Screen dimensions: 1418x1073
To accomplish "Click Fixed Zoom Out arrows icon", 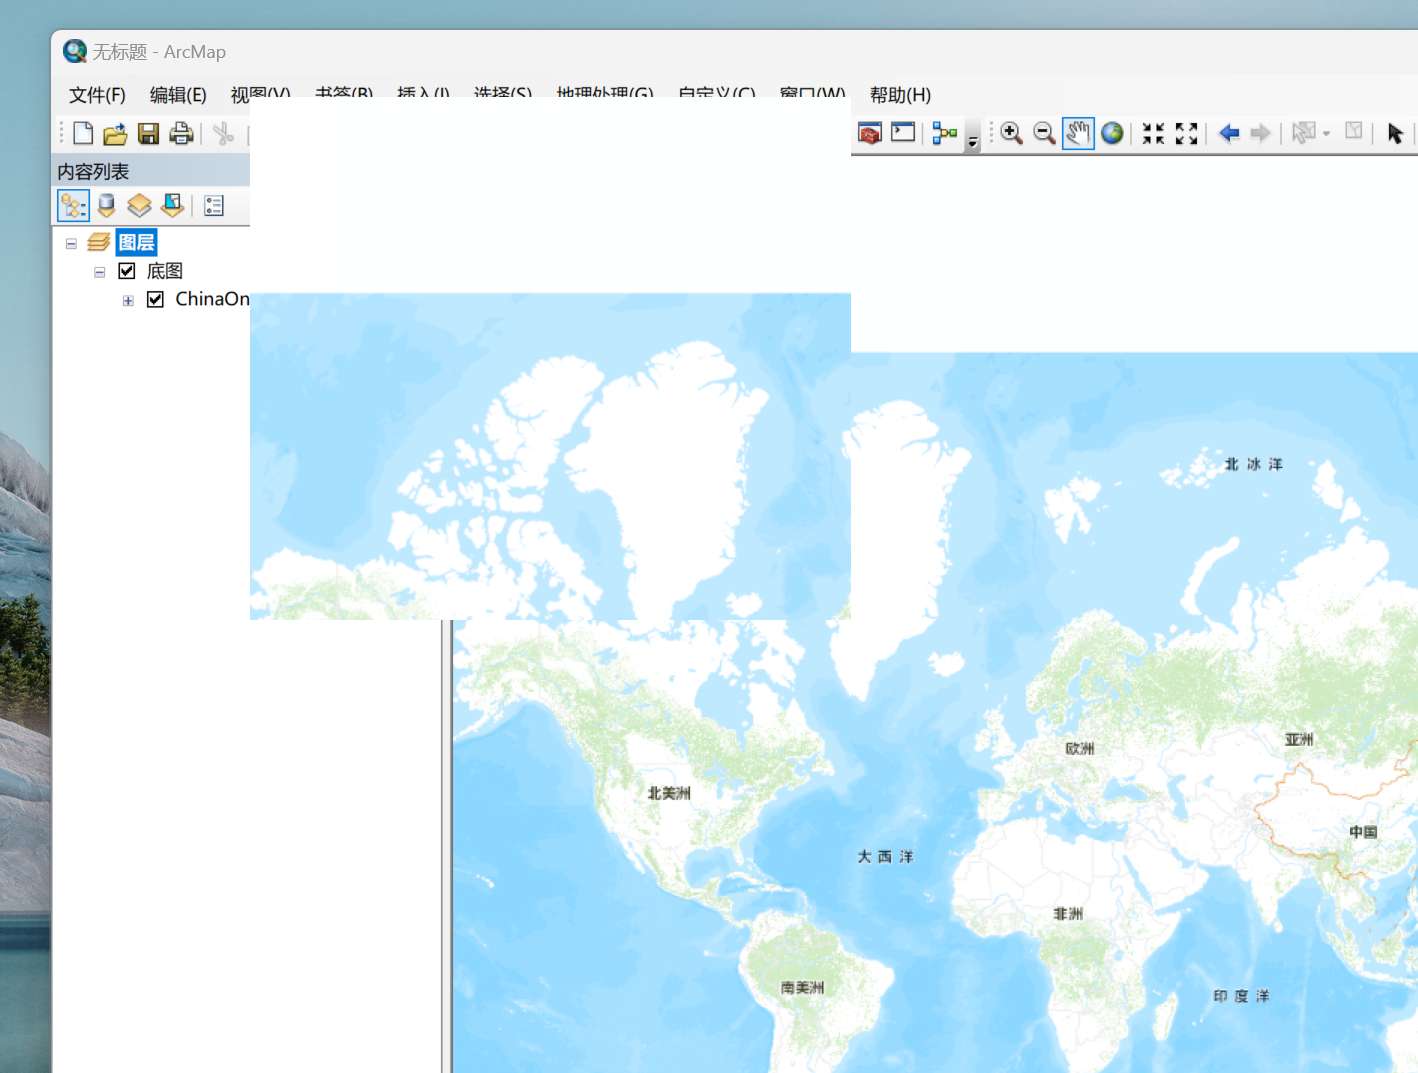I will (x=1186, y=133).
